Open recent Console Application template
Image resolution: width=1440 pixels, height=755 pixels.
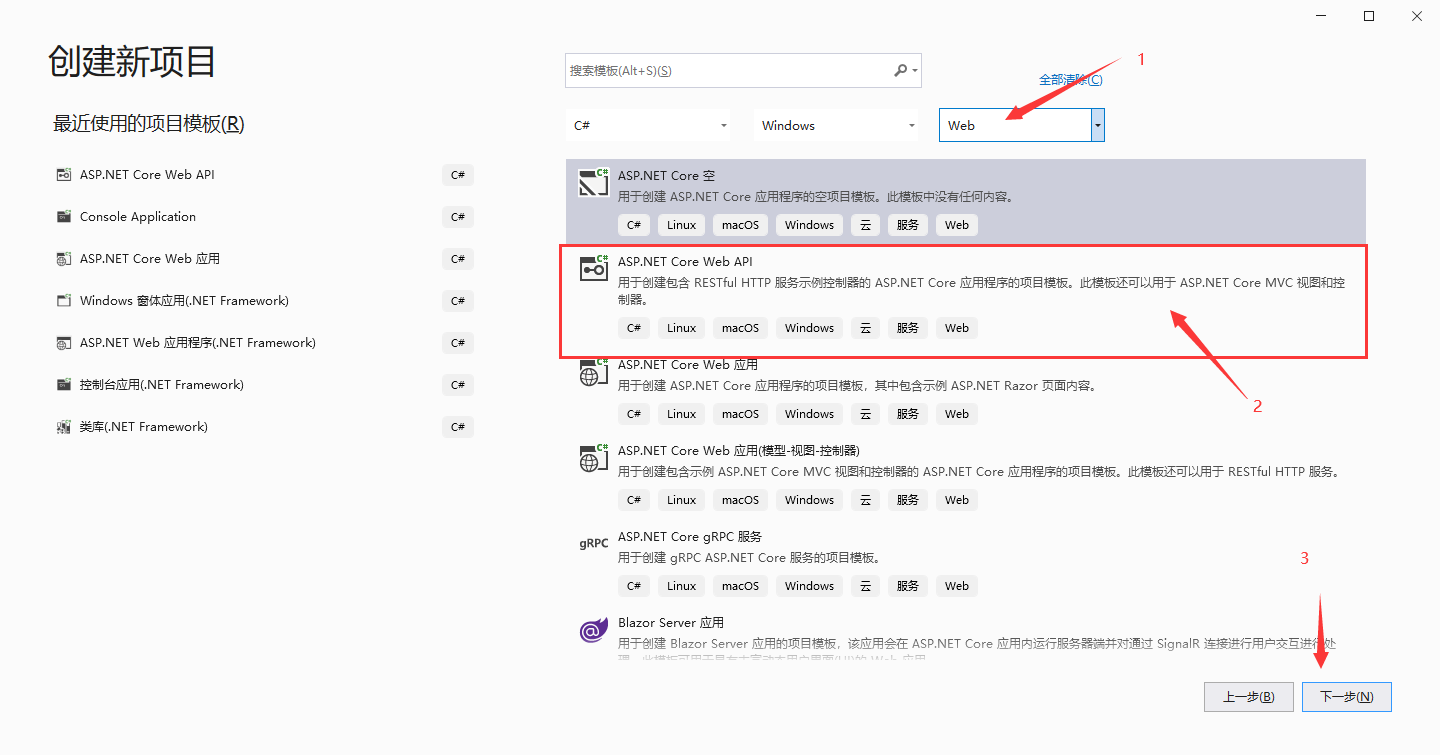pyautogui.click(x=265, y=217)
